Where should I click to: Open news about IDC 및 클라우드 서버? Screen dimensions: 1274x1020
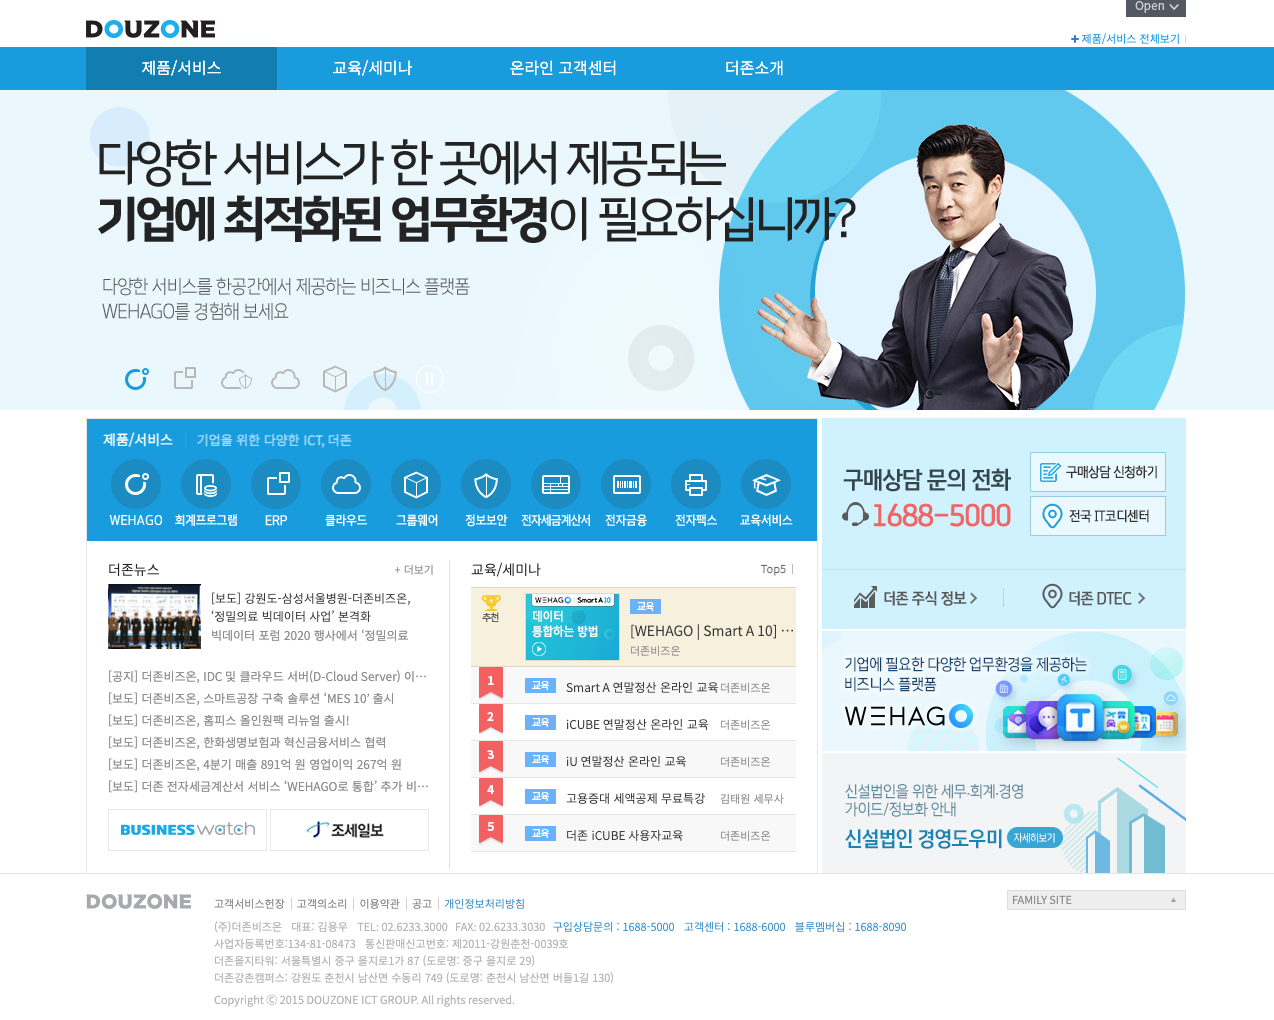click(268, 677)
